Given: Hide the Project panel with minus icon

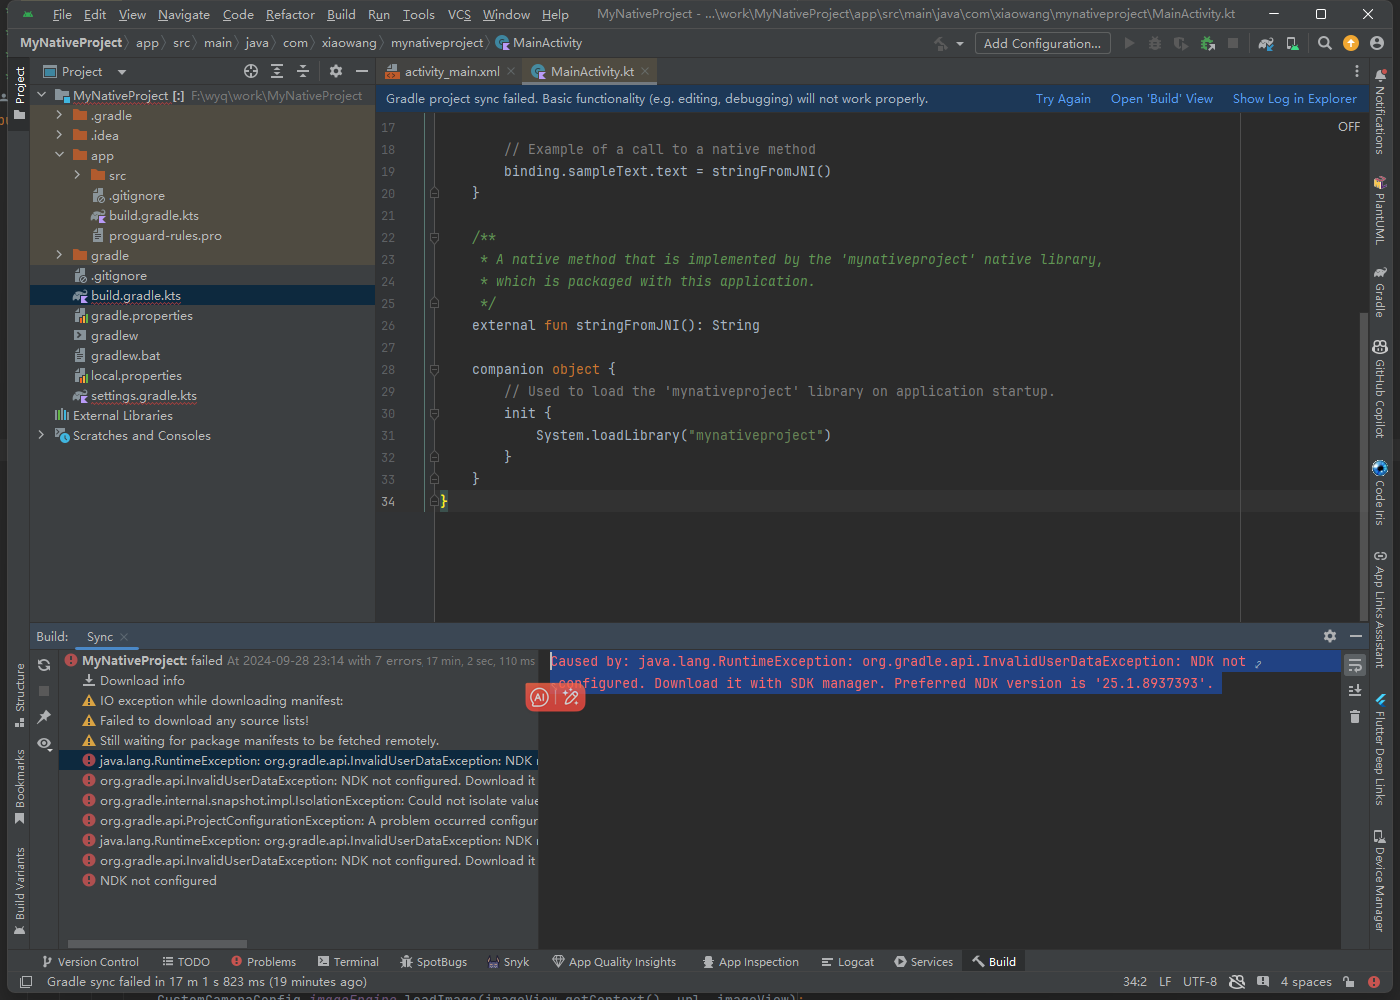Looking at the screenshot, I should [x=362, y=71].
